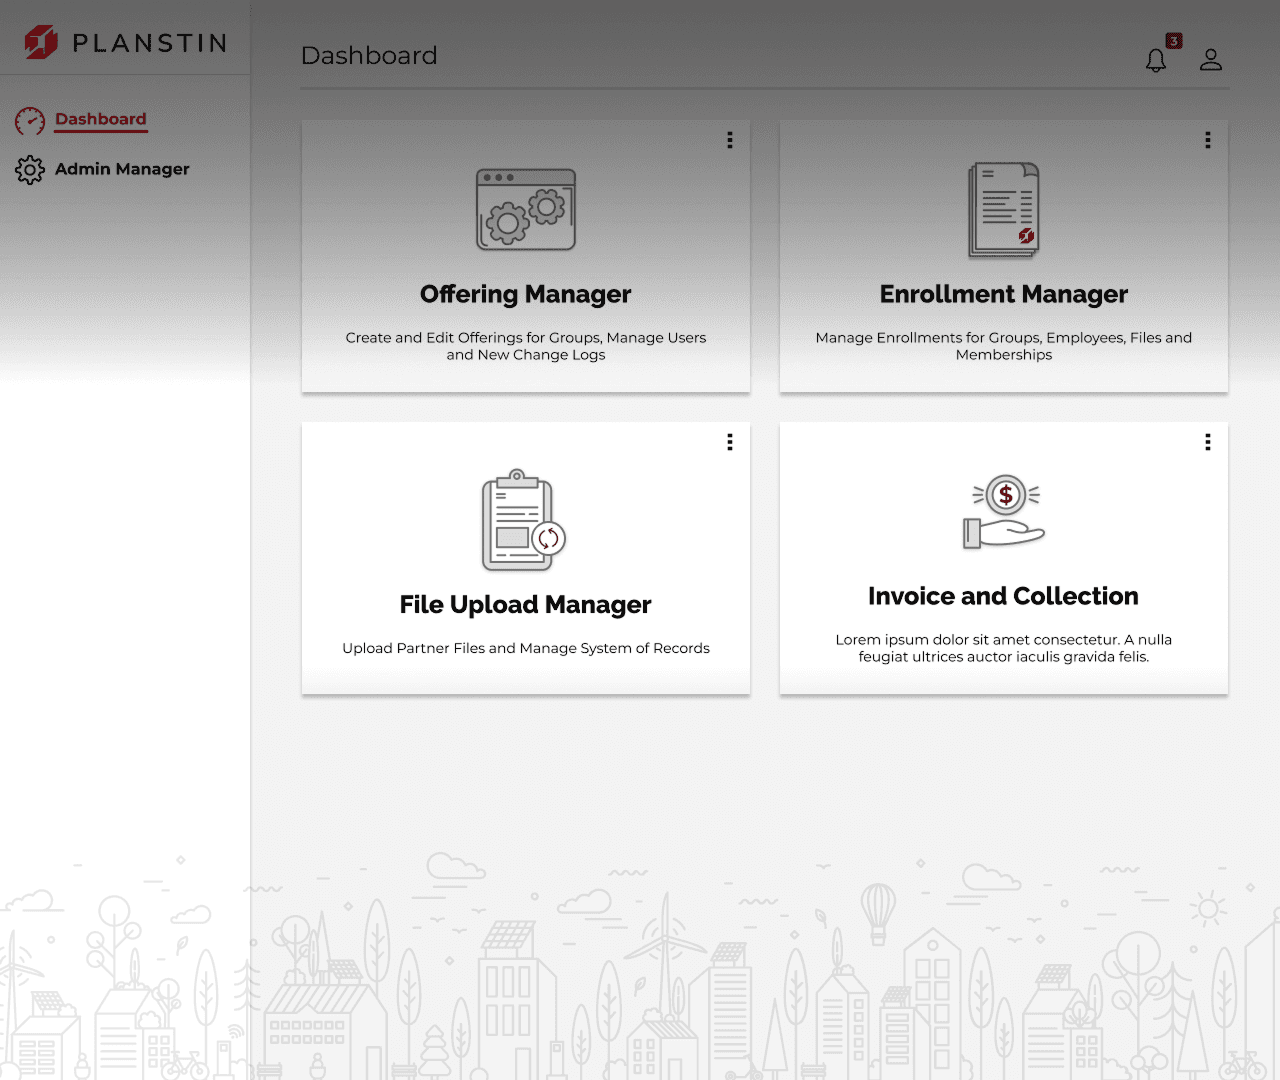Click the PLANSTIN brand wordmark
This screenshot has height=1080, width=1280.
click(150, 43)
